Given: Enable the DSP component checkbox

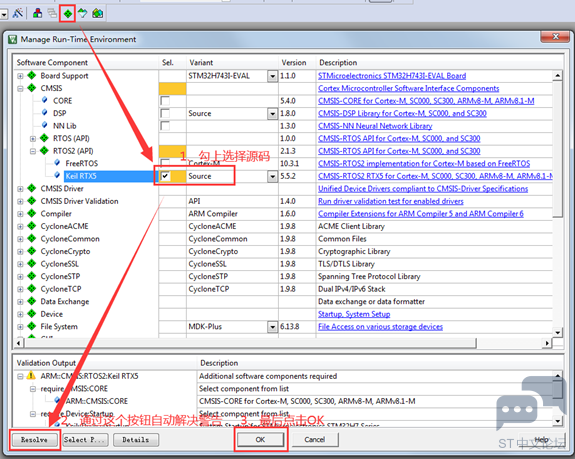Looking at the screenshot, I should click(x=165, y=113).
